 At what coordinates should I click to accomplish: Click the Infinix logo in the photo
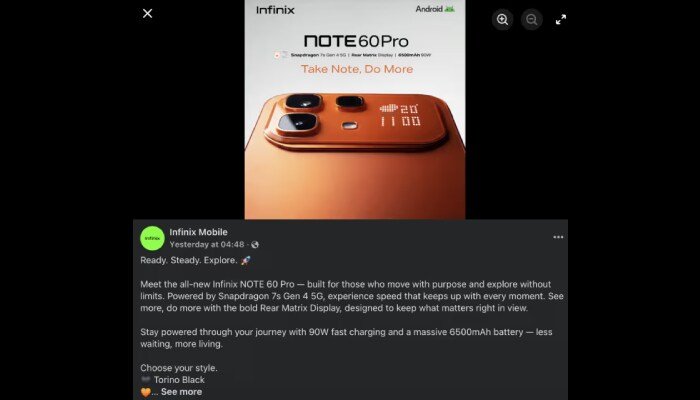click(275, 10)
